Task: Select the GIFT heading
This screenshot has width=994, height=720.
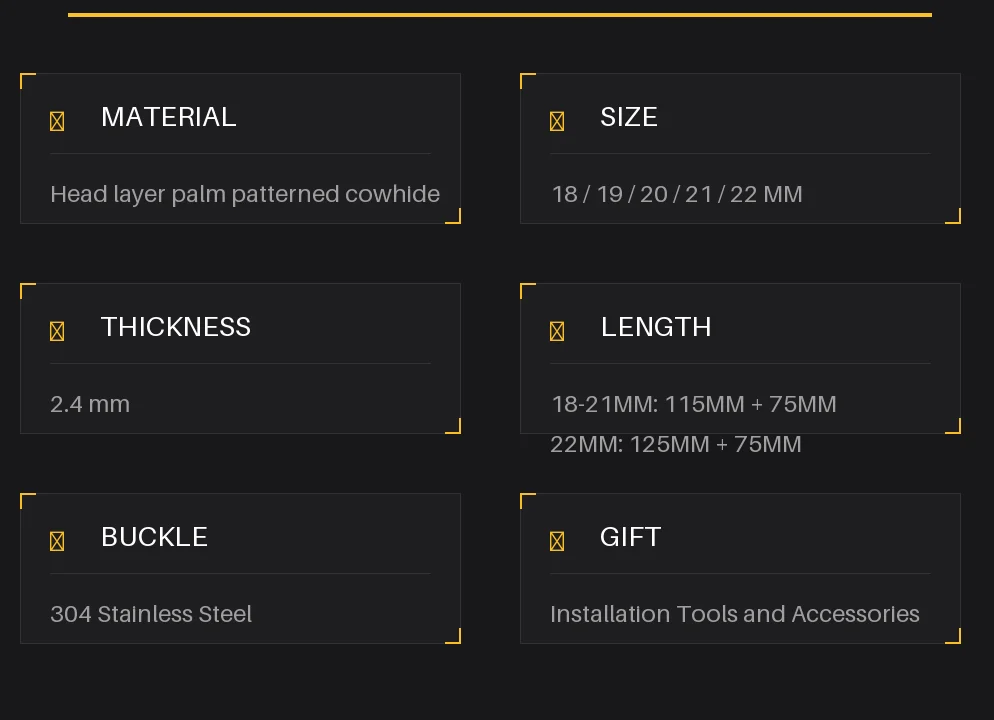Action: [x=630, y=537]
